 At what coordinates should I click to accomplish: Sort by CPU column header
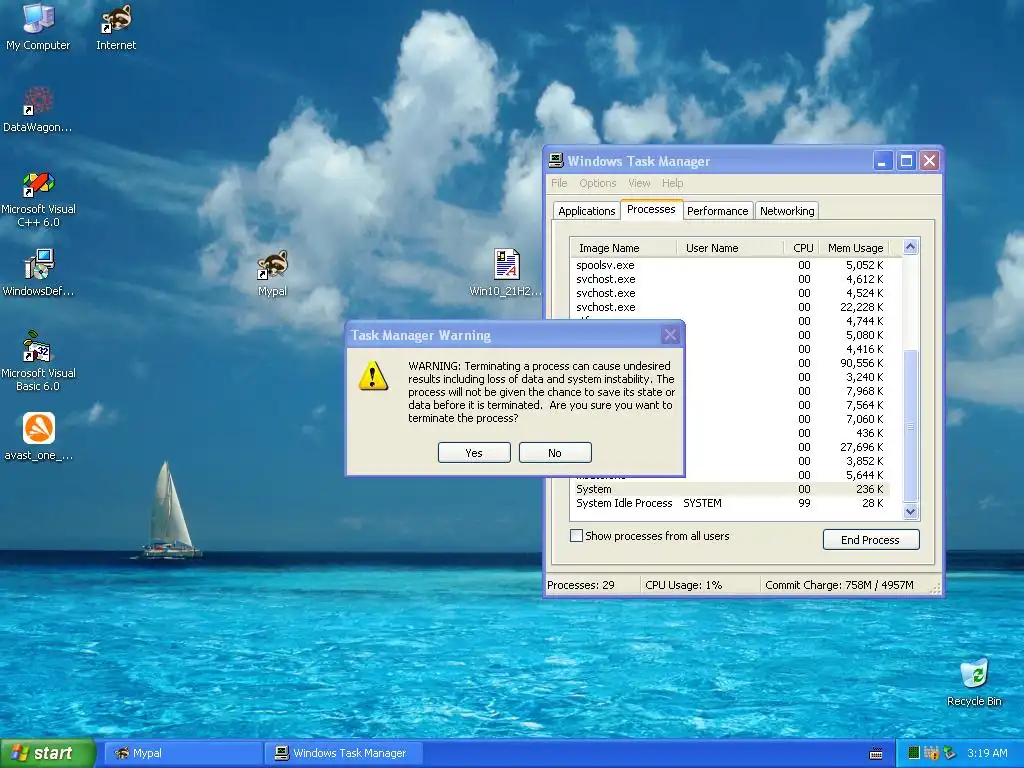801,248
